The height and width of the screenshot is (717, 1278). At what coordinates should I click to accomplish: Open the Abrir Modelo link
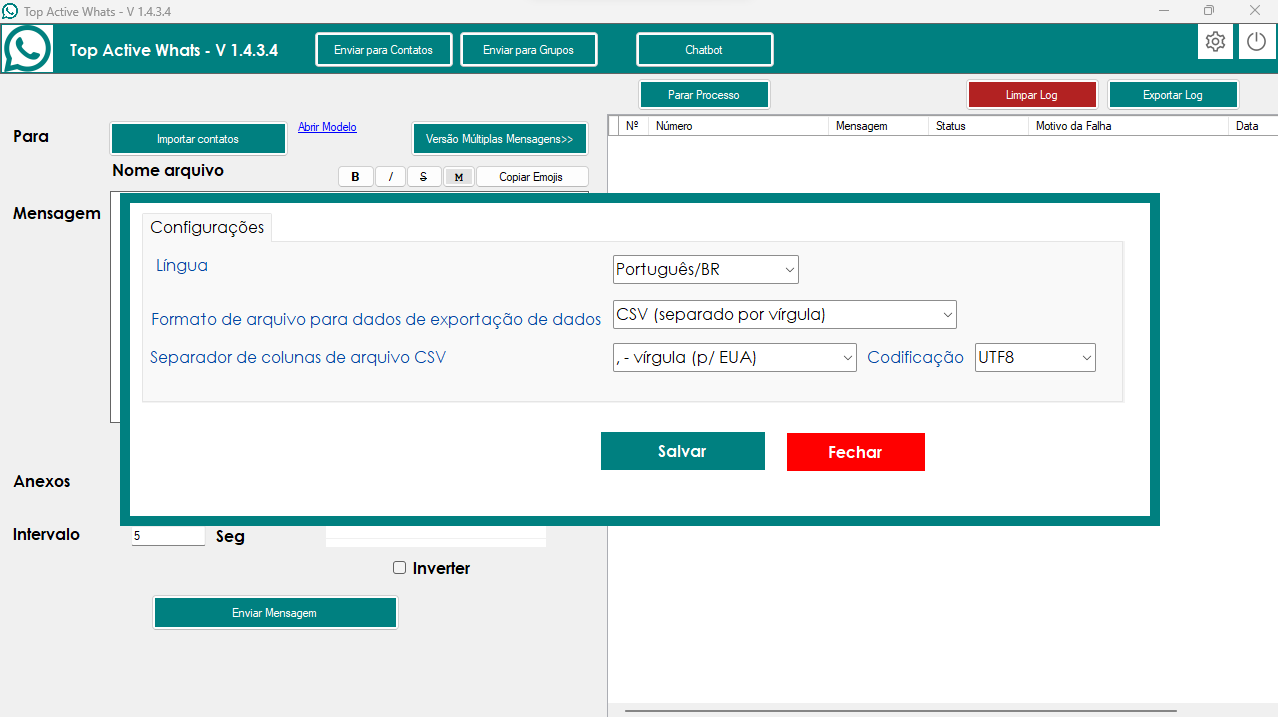click(x=327, y=127)
